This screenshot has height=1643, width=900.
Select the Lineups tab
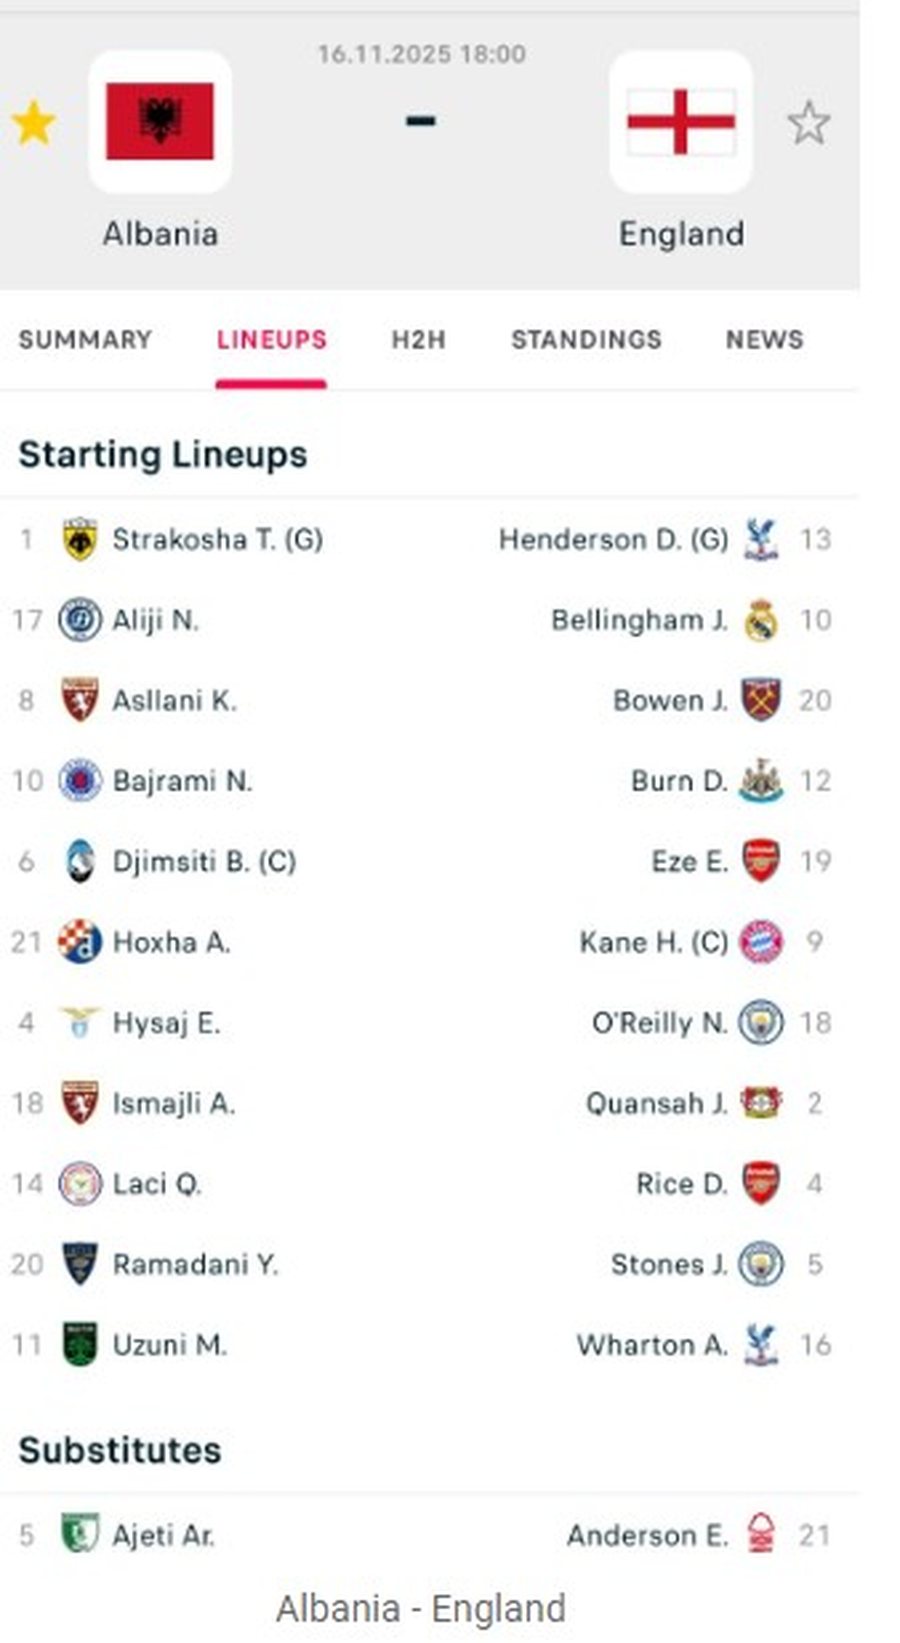pos(271,340)
